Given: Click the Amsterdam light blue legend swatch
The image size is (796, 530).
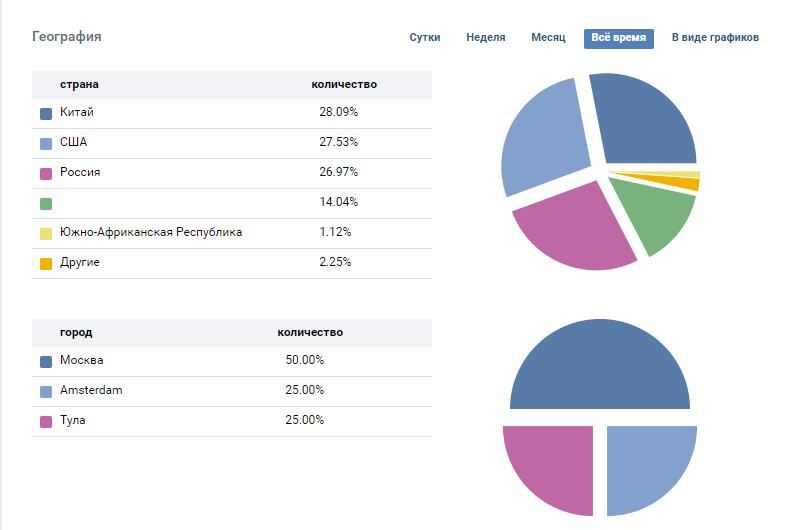Looking at the screenshot, I should point(46,391).
